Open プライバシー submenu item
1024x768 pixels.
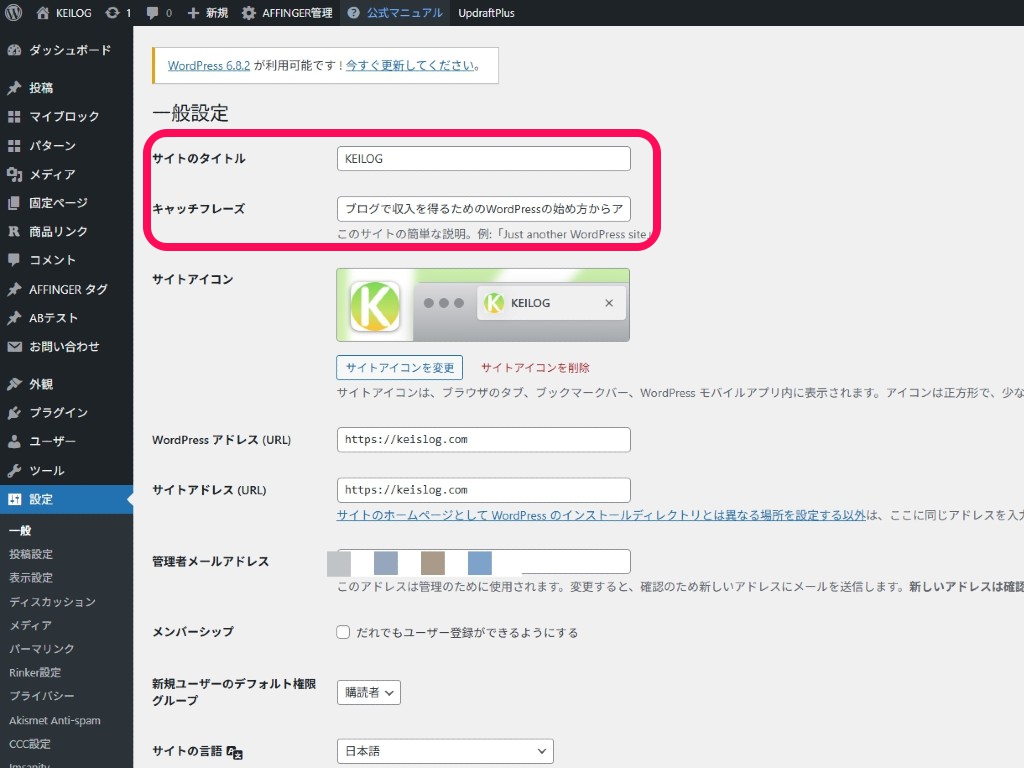[x=42, y=696]
